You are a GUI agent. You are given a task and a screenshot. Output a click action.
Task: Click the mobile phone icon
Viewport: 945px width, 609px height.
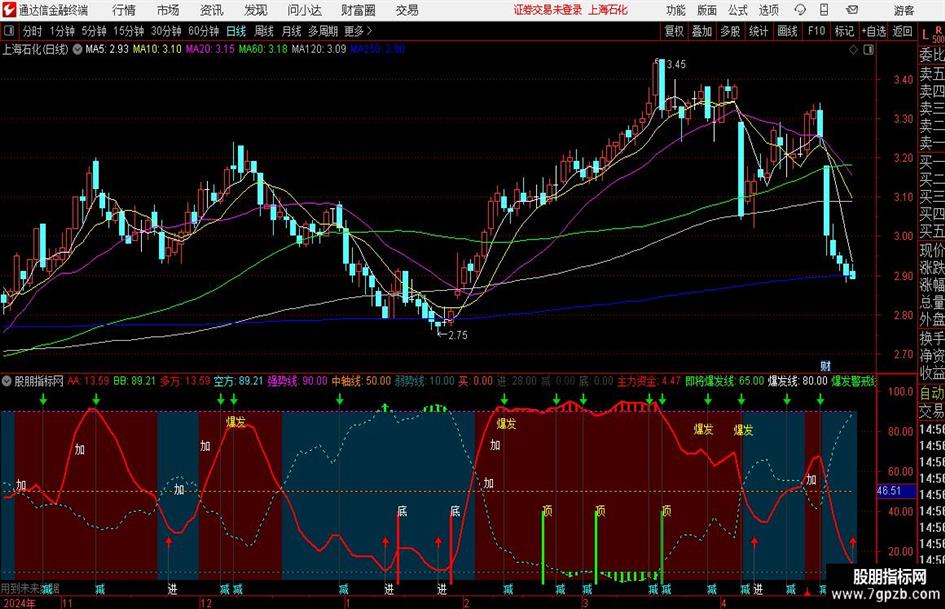(824, 10)
